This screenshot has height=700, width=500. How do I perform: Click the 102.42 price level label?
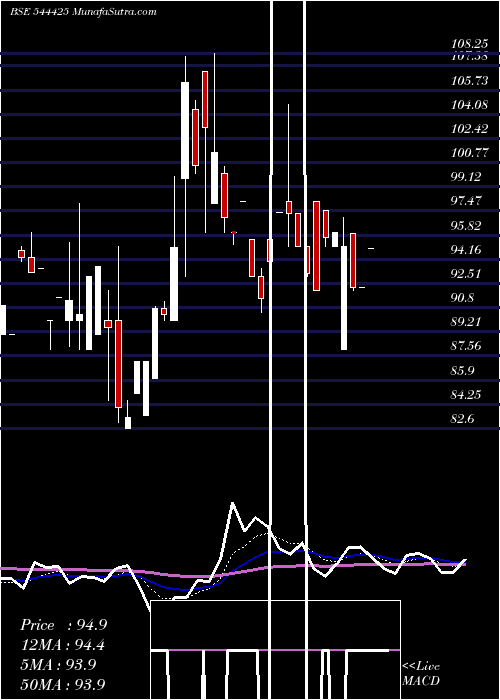tap(469, 129)
